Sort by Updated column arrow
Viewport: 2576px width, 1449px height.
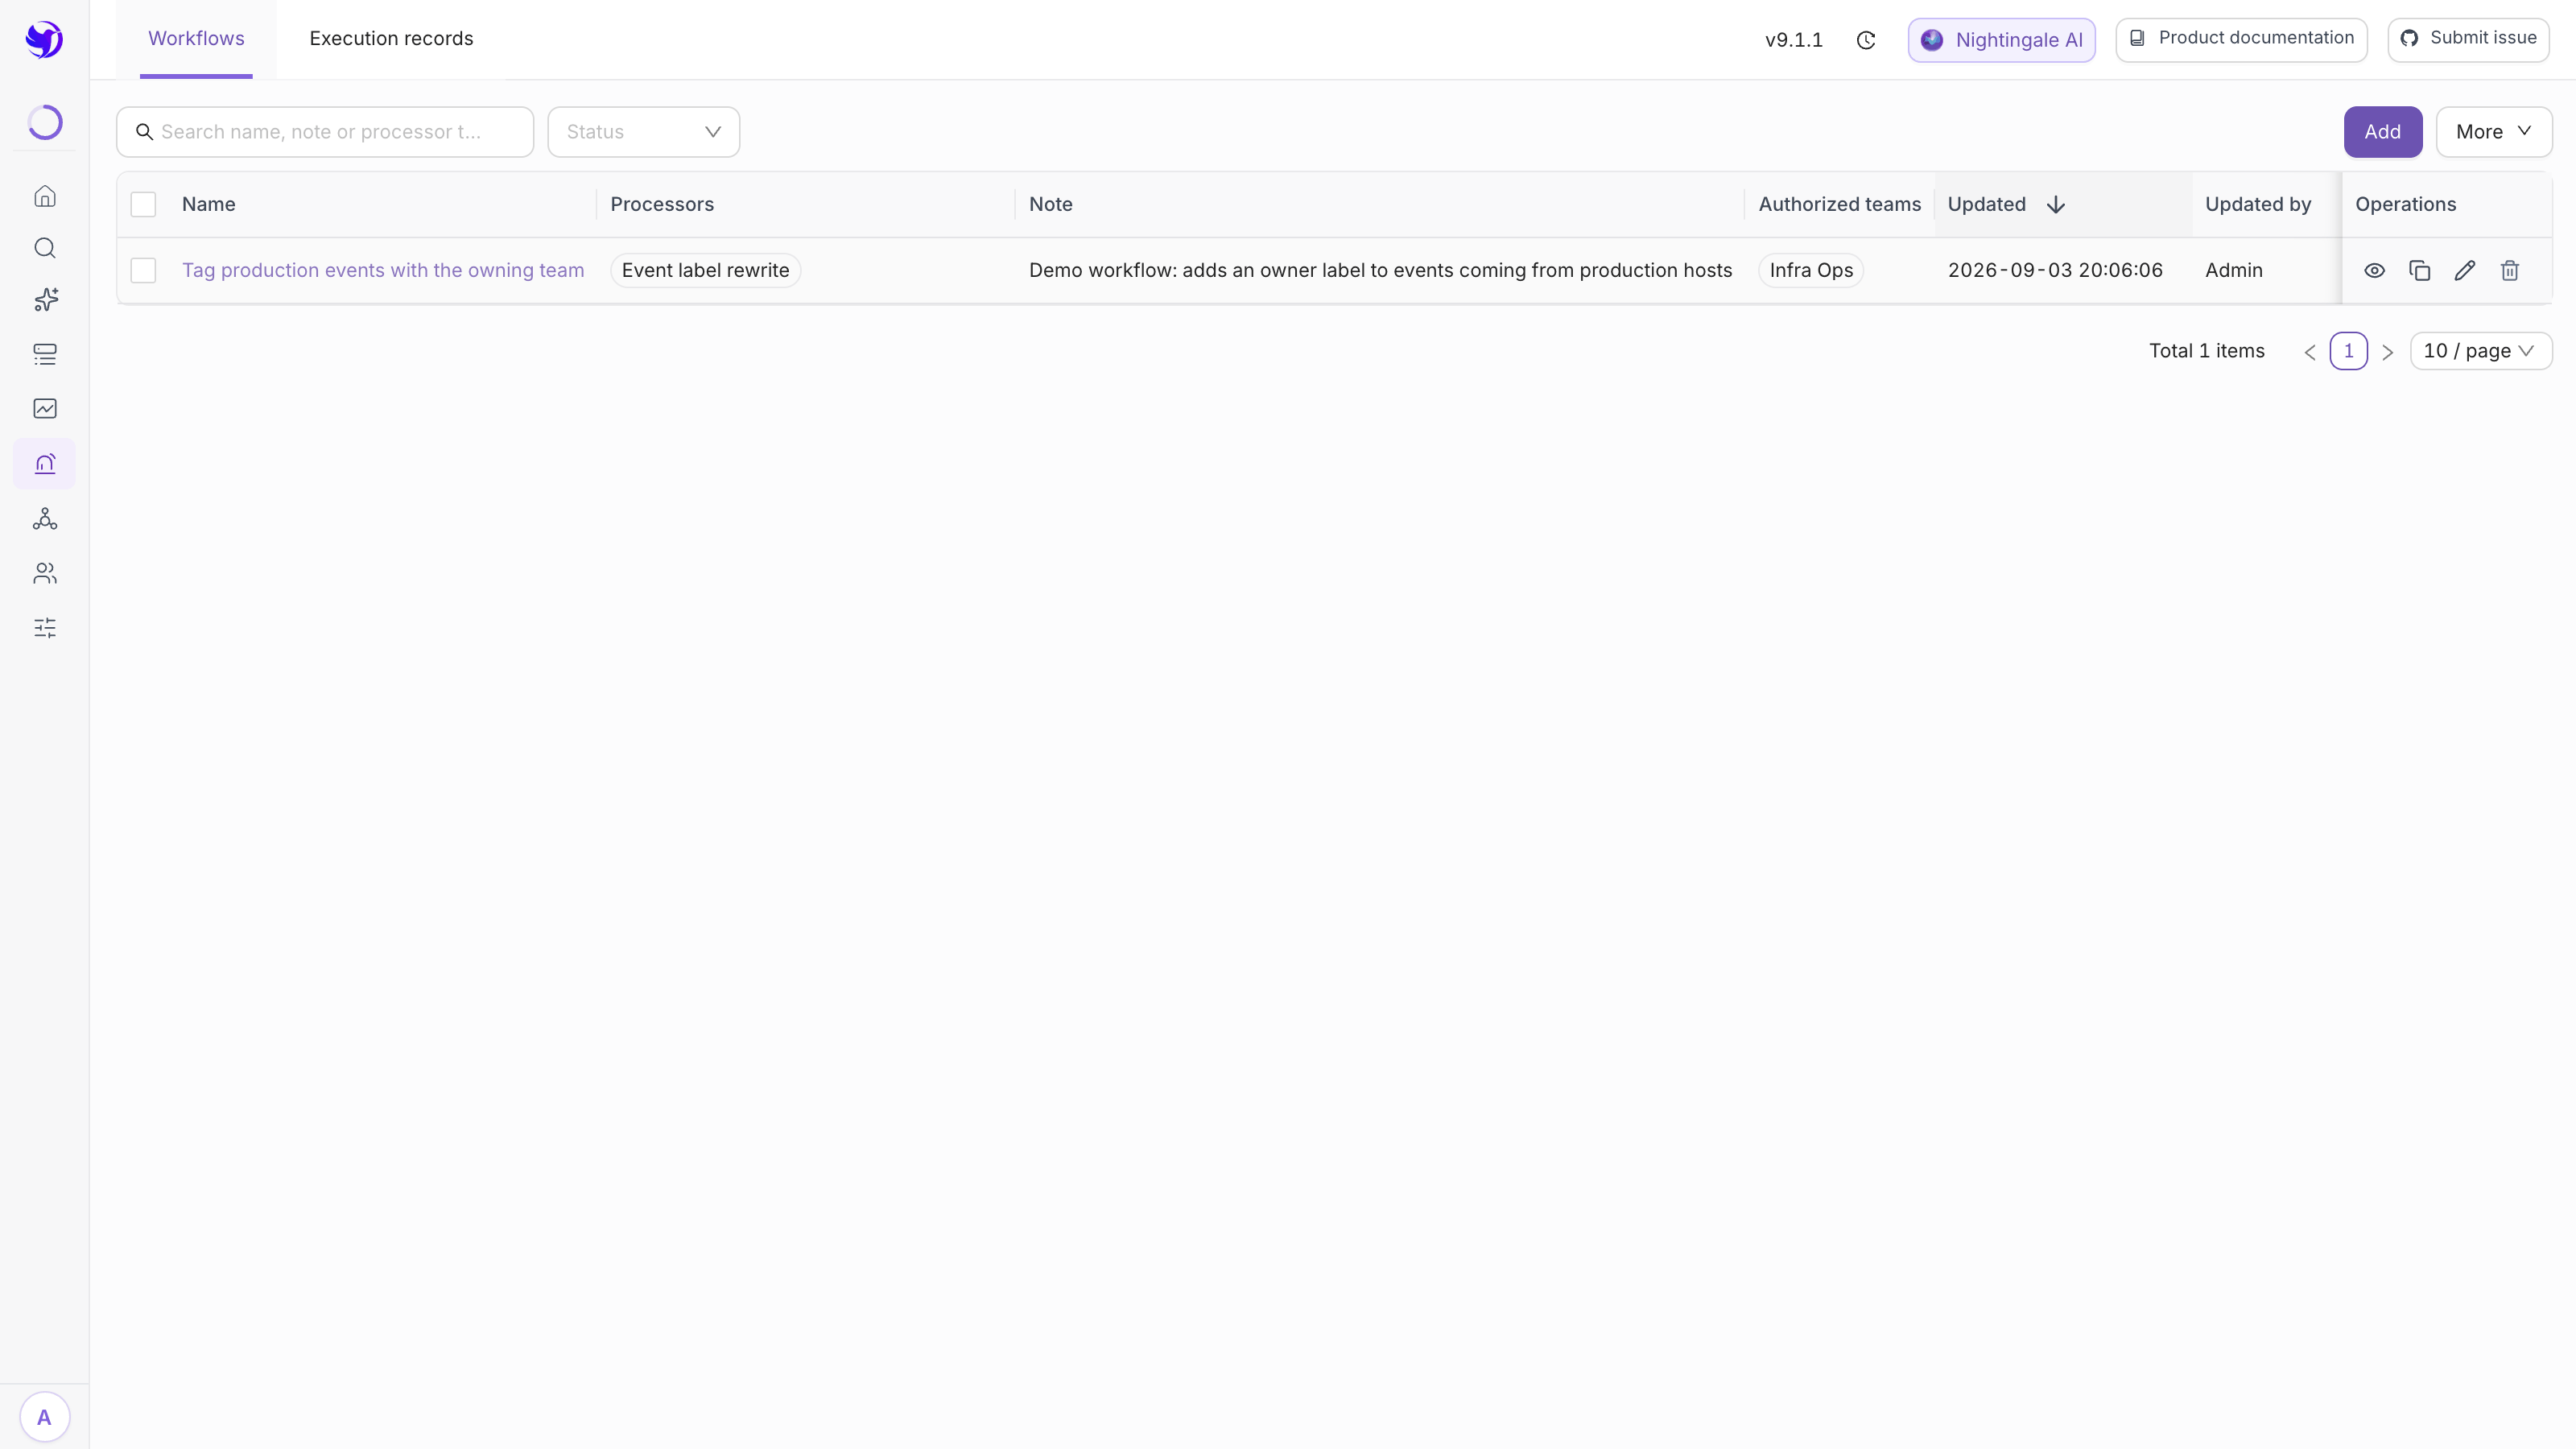point(2056,205)
